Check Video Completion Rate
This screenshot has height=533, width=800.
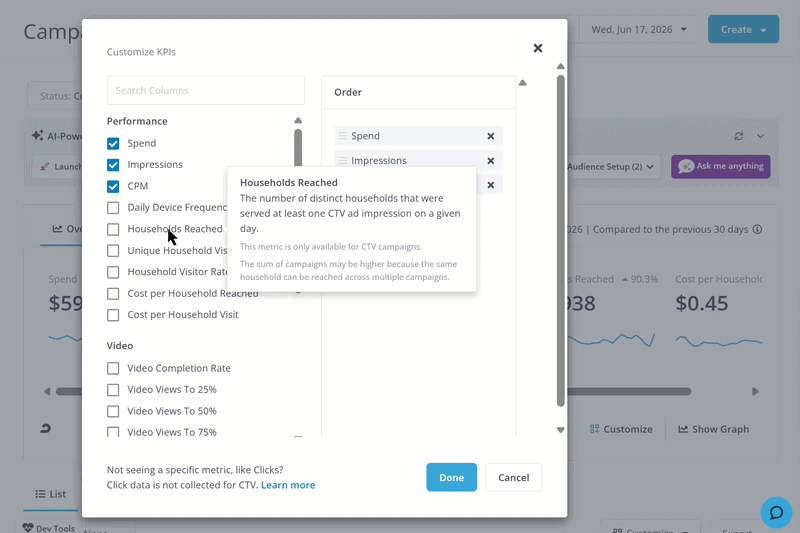[113, 368]
